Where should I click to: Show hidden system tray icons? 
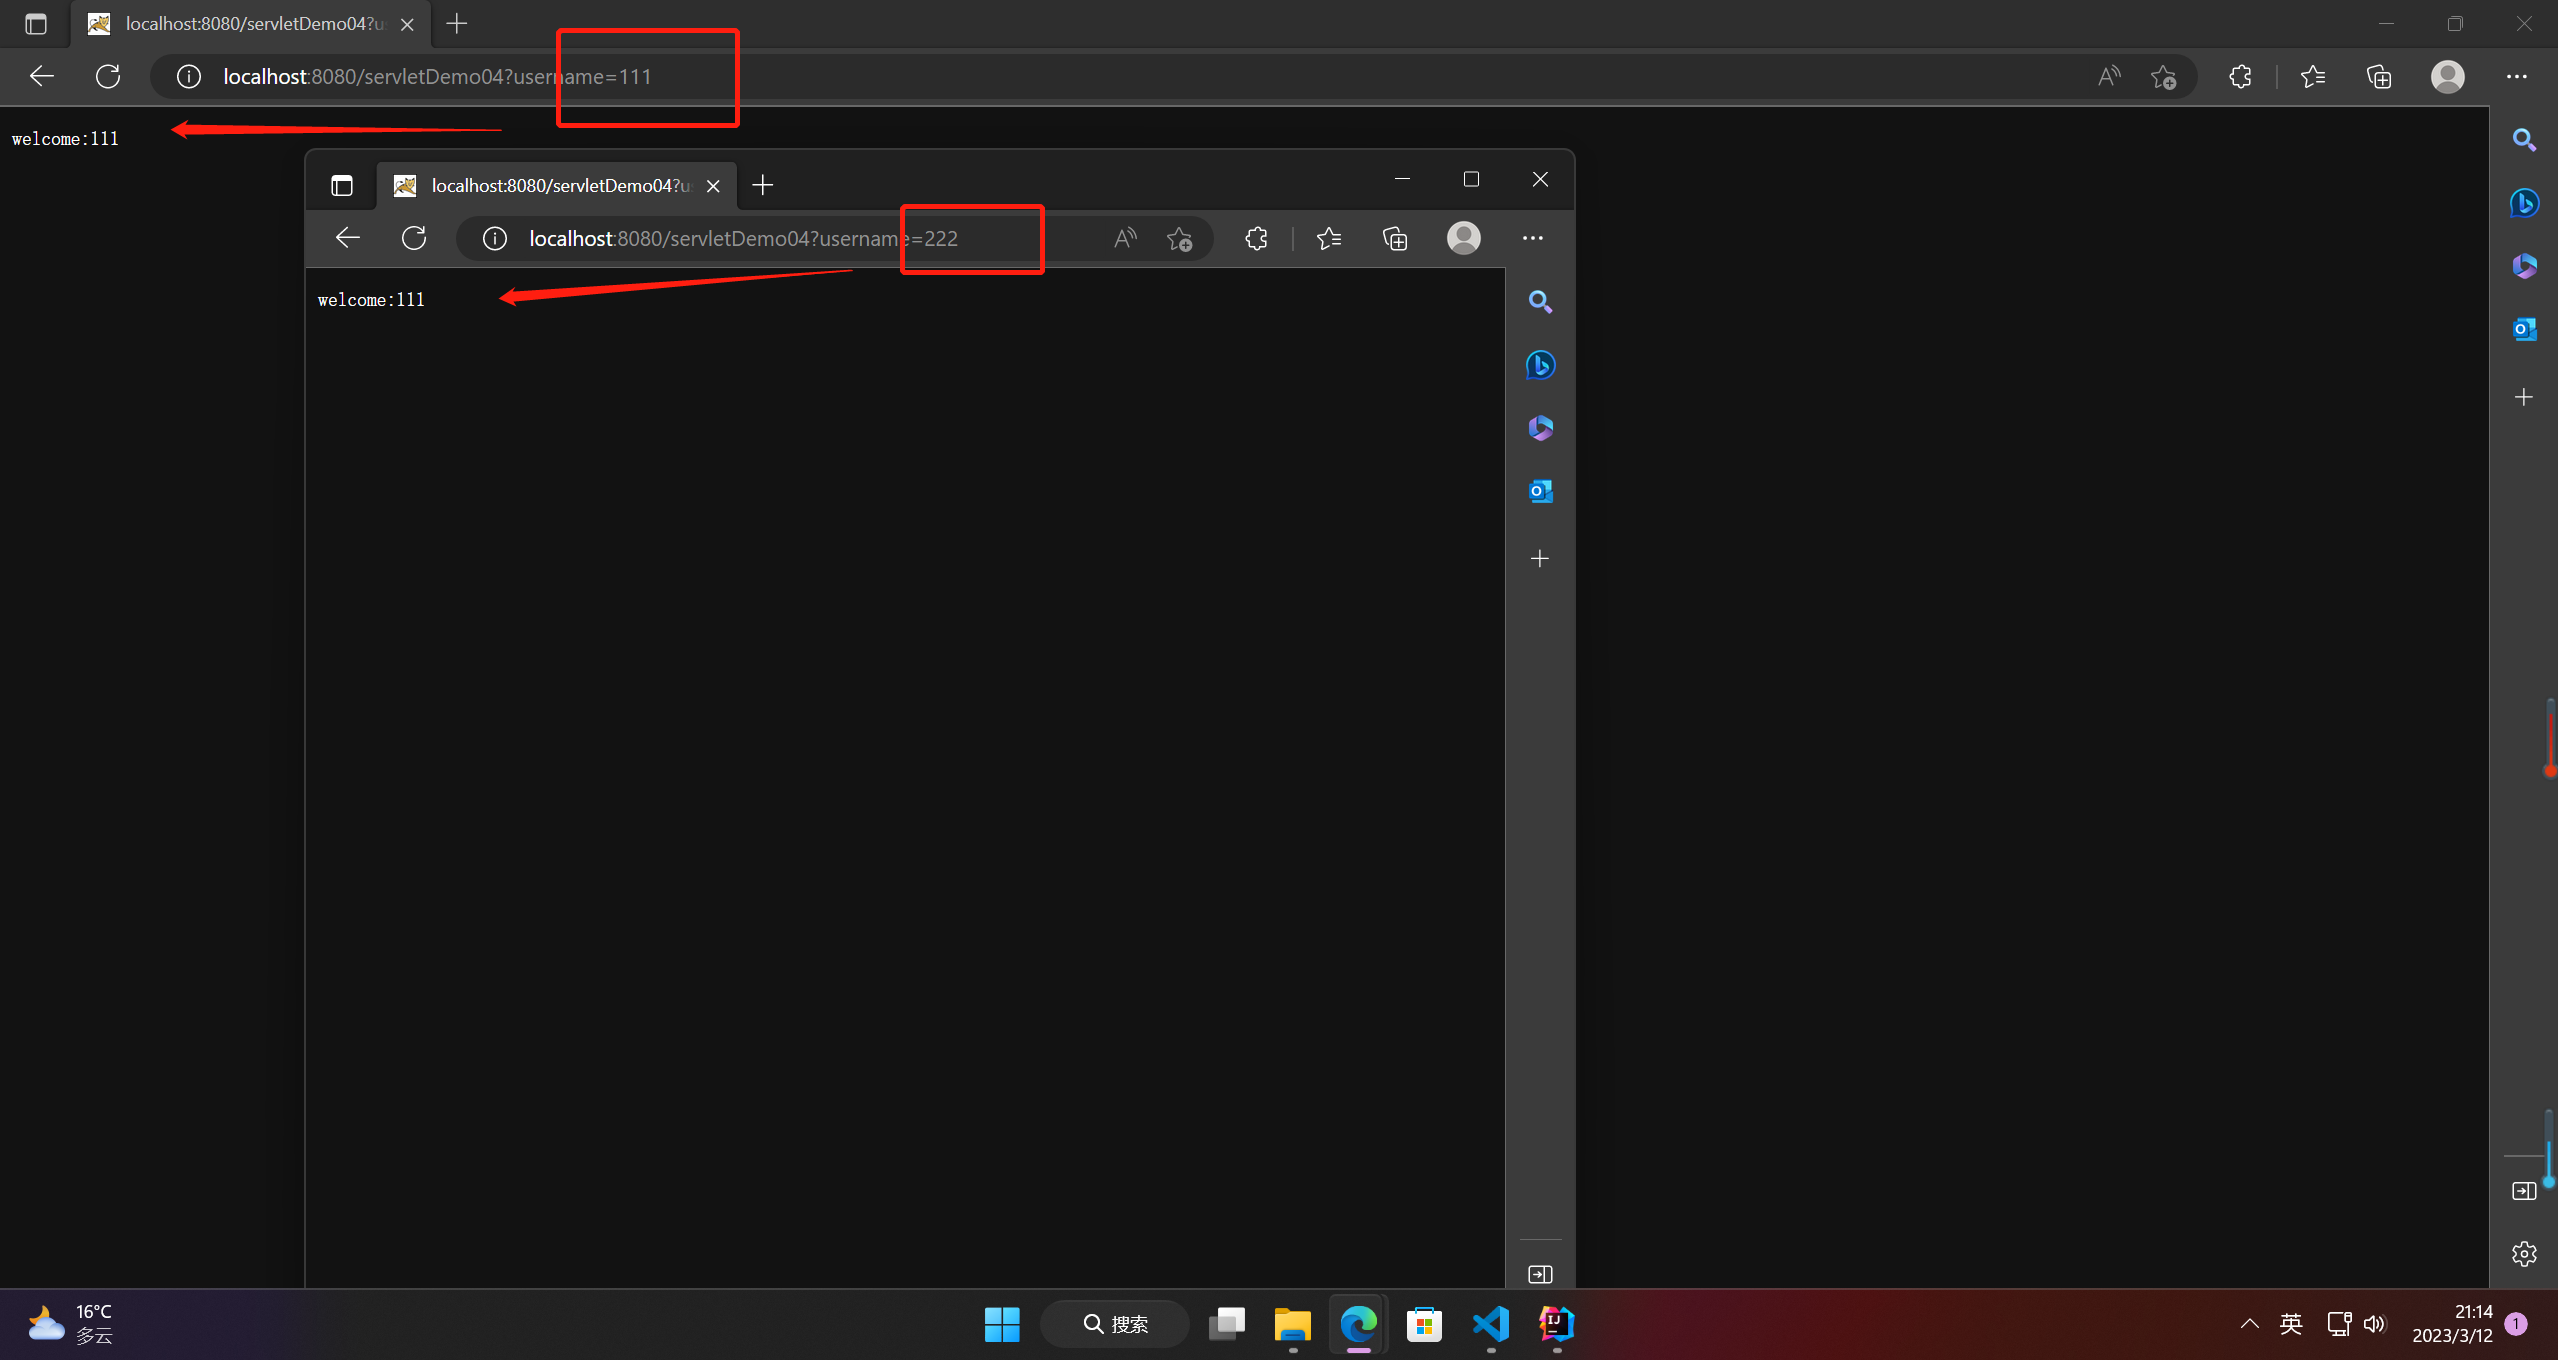pos(2250,1324)
